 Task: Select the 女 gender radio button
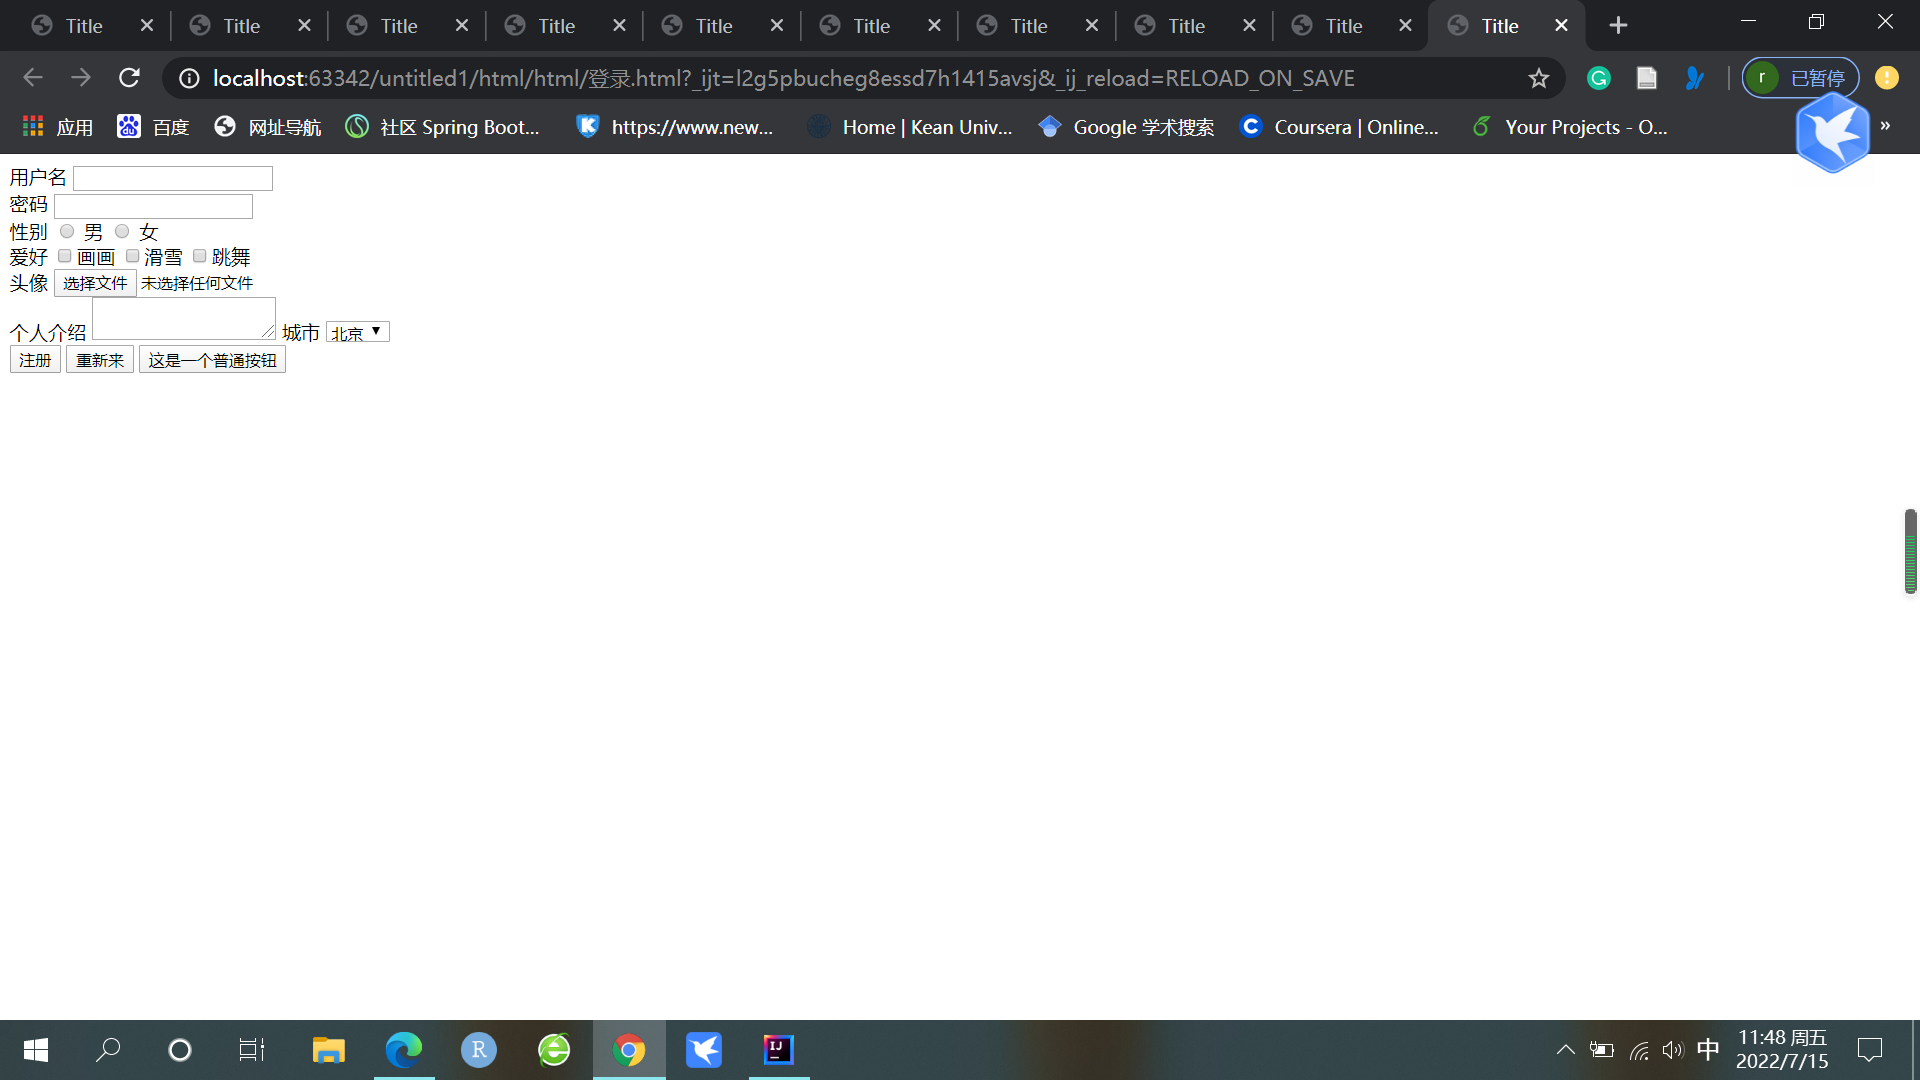click(x=122, y=232)
